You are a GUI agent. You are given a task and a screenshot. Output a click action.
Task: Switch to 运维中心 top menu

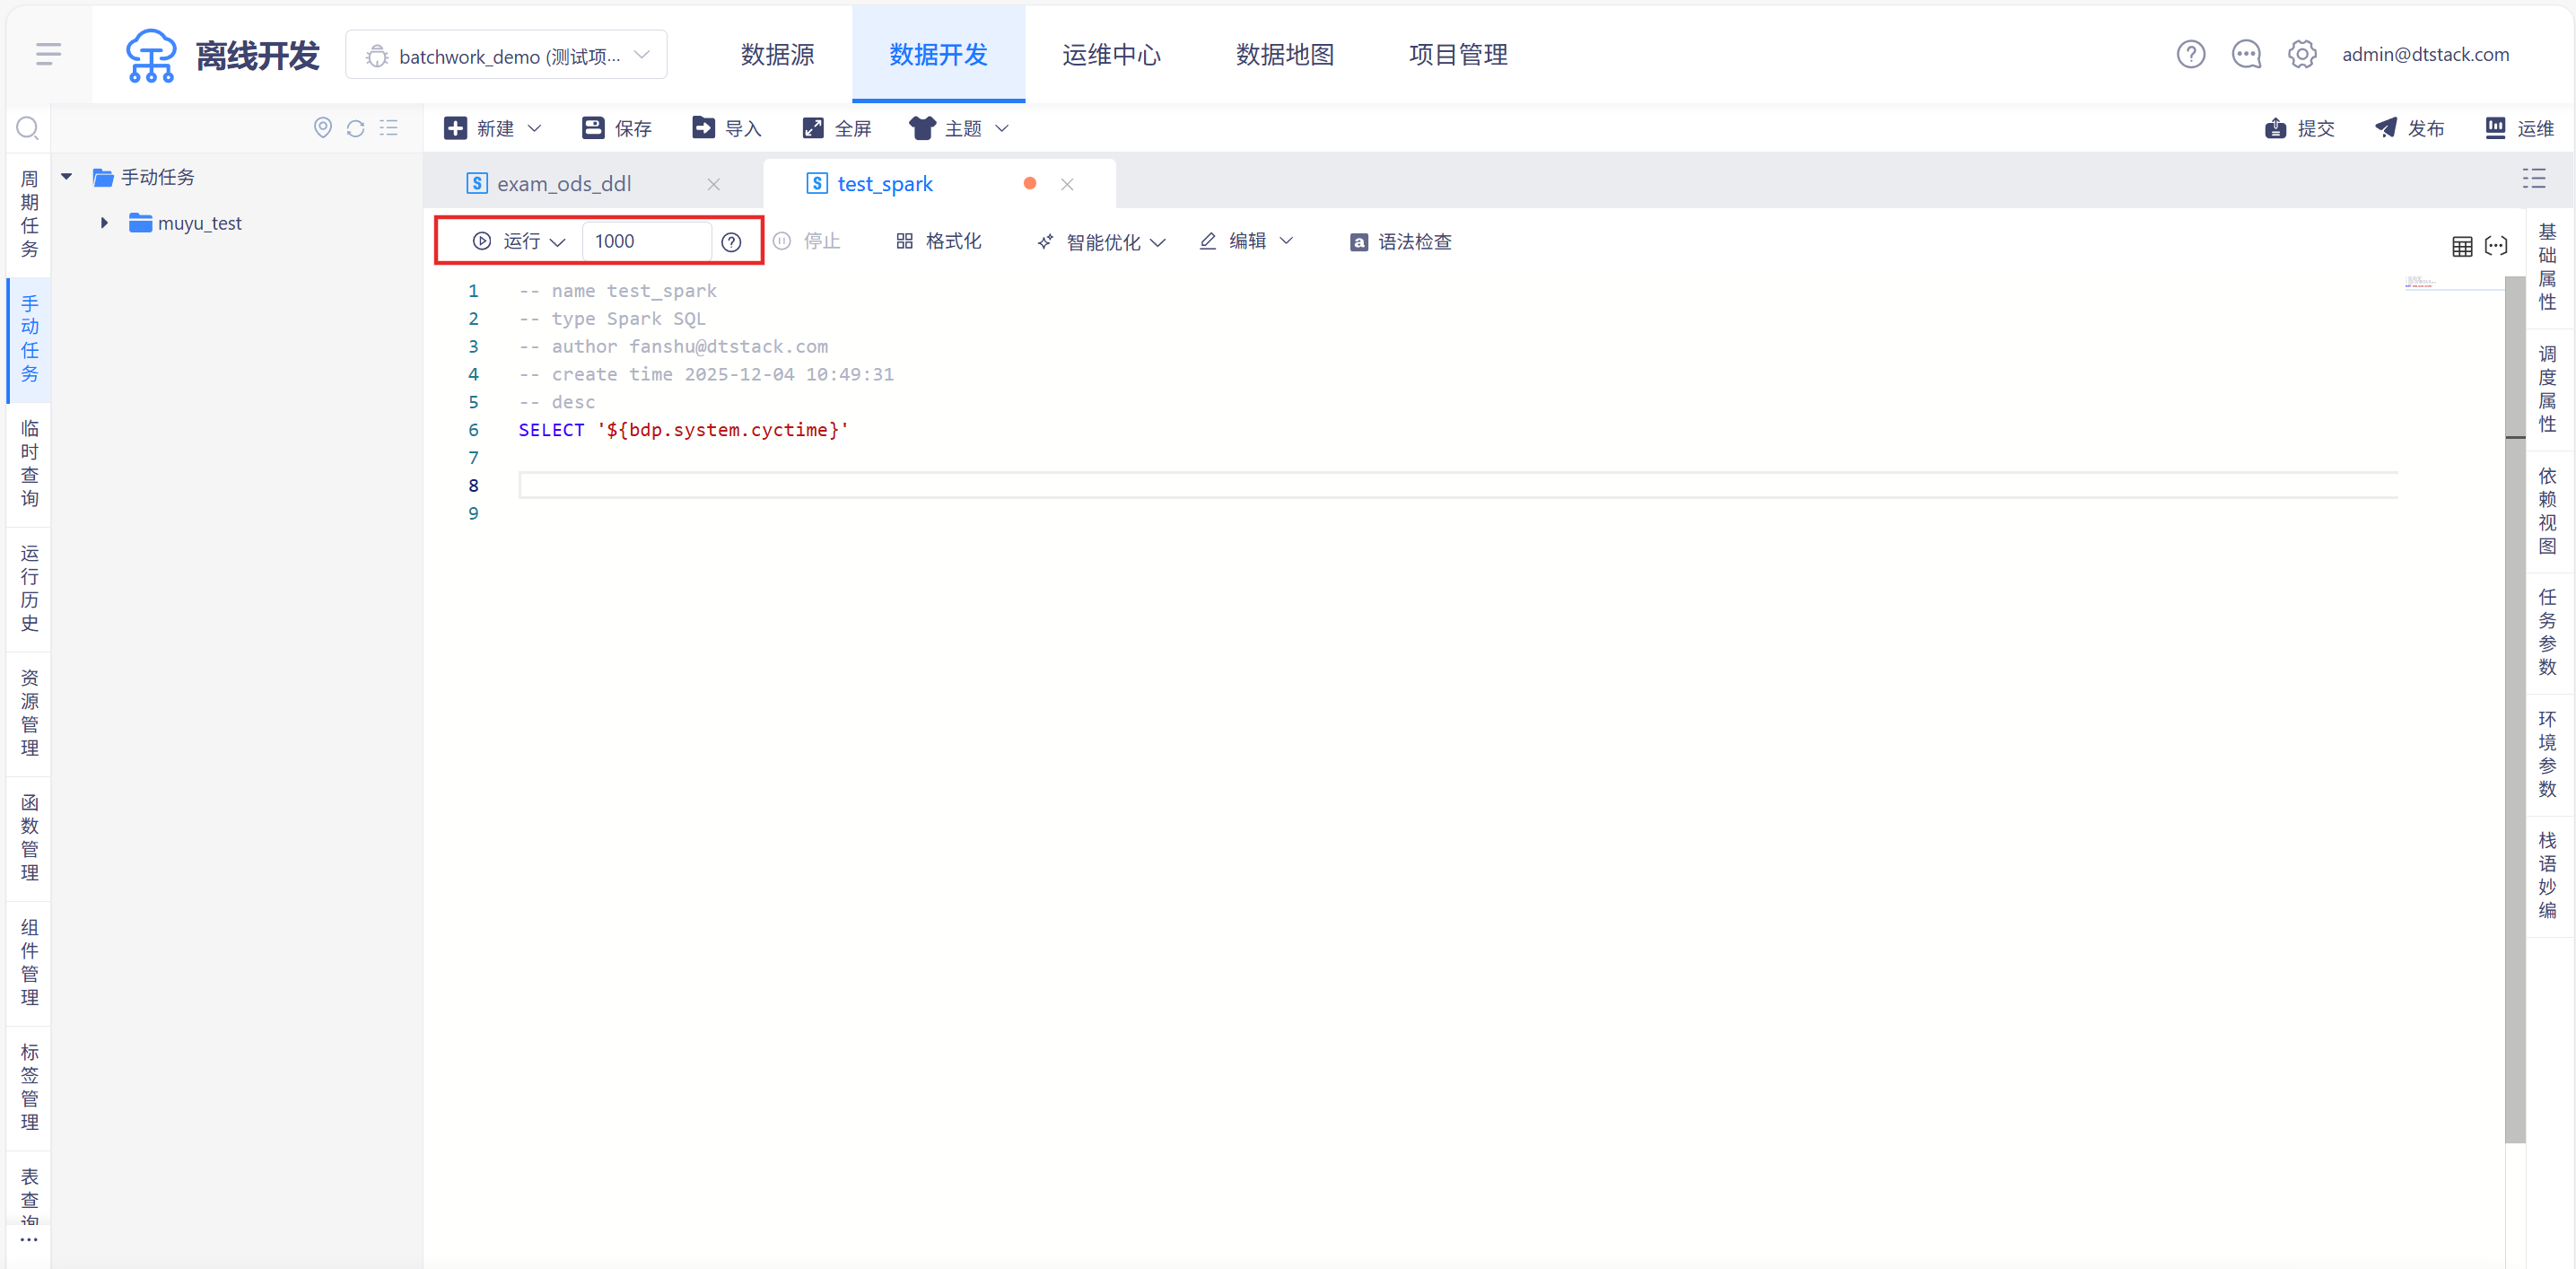point(1111,54)
